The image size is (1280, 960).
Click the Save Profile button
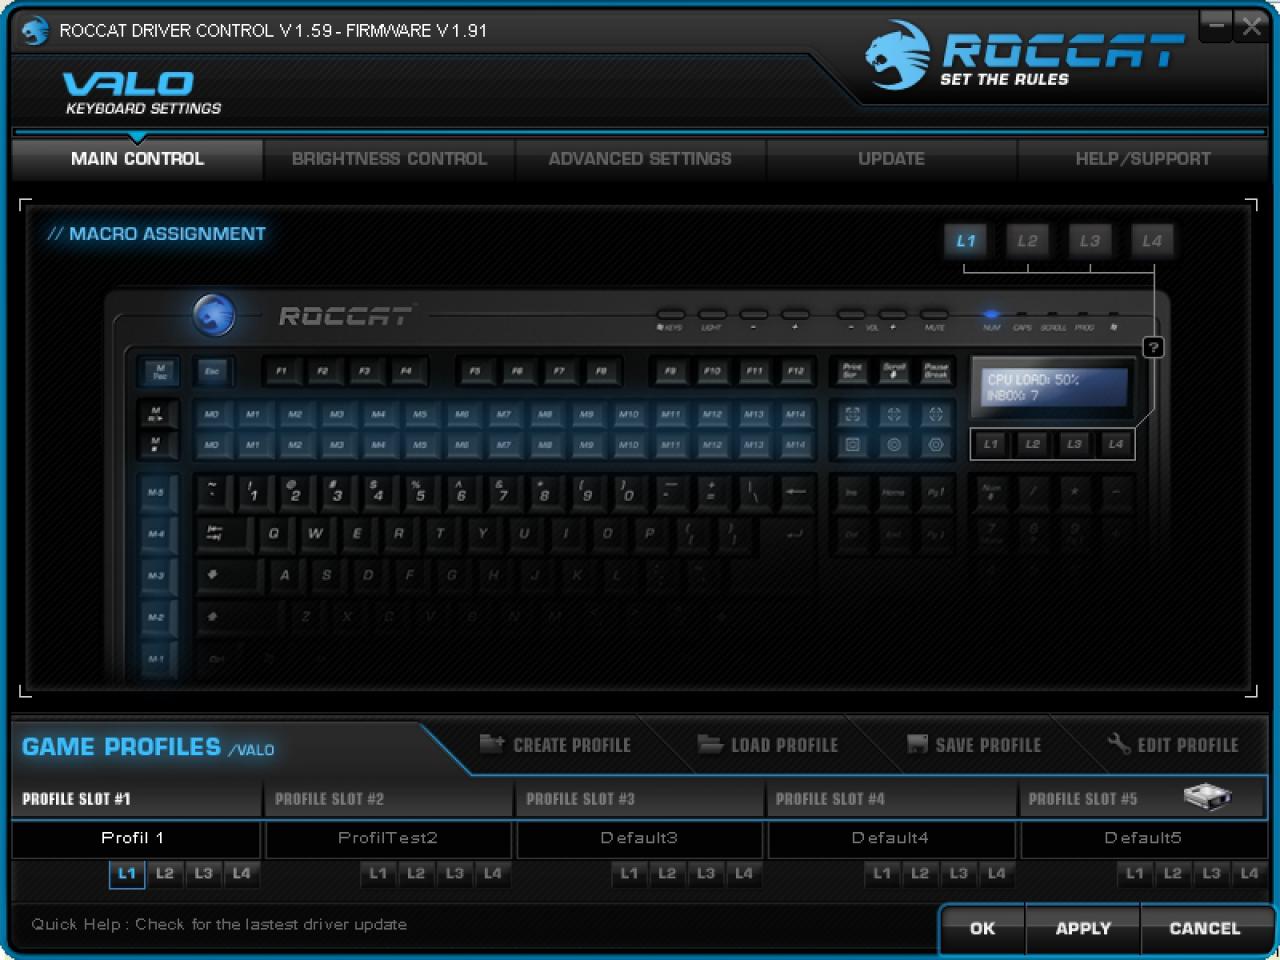pos(974,745)
